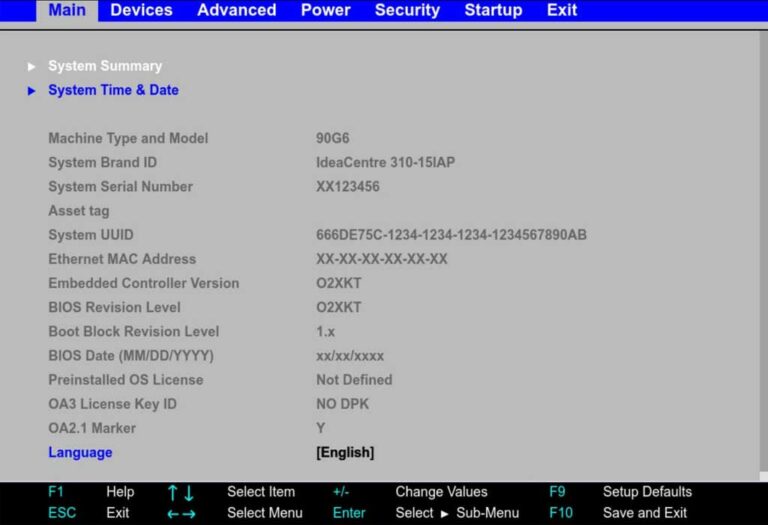Go to the Security tab
Screen dimensions: 768x525
(x=407, y=10)
